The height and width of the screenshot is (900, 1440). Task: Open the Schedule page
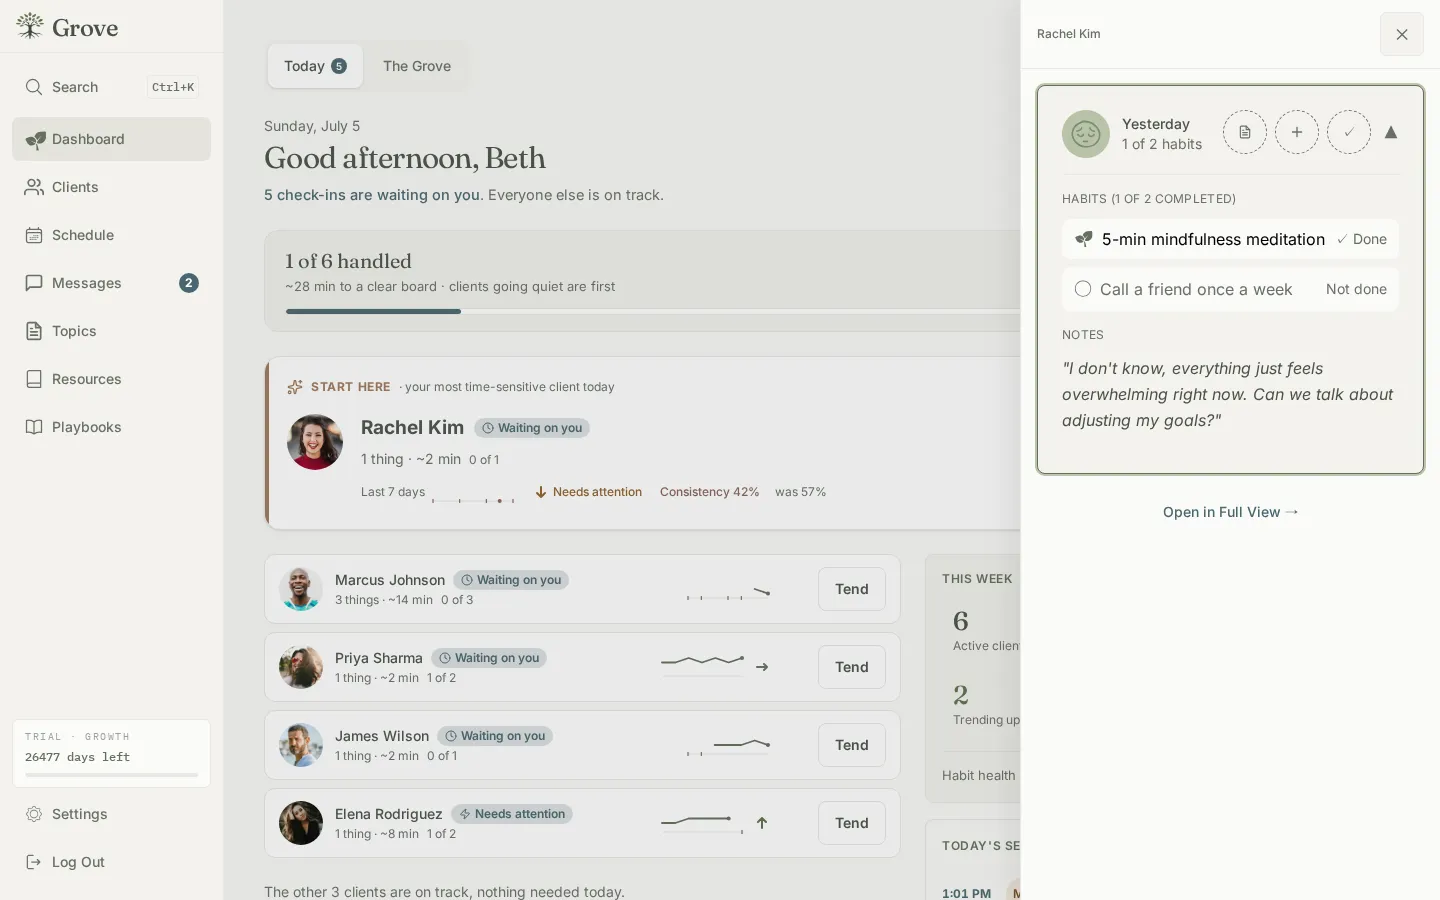coord(111,235)
